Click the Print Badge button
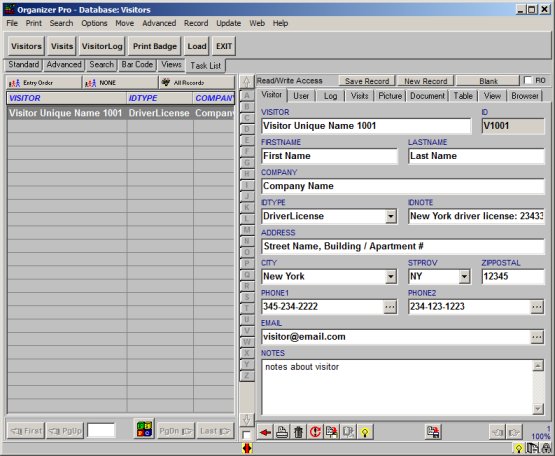The image size is (555, 456). pos(155,46)
